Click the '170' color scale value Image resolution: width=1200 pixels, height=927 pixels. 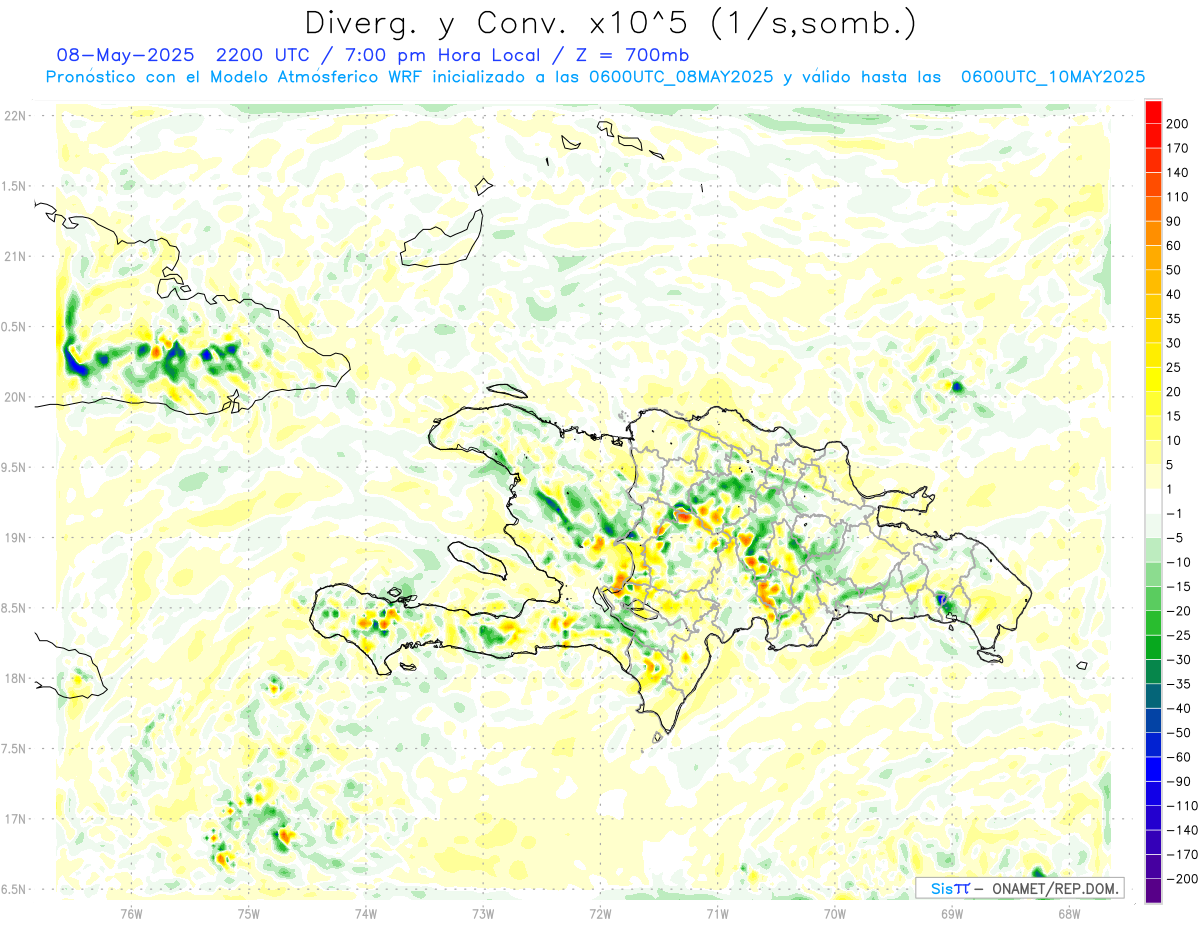click(x=1177, y=148)
